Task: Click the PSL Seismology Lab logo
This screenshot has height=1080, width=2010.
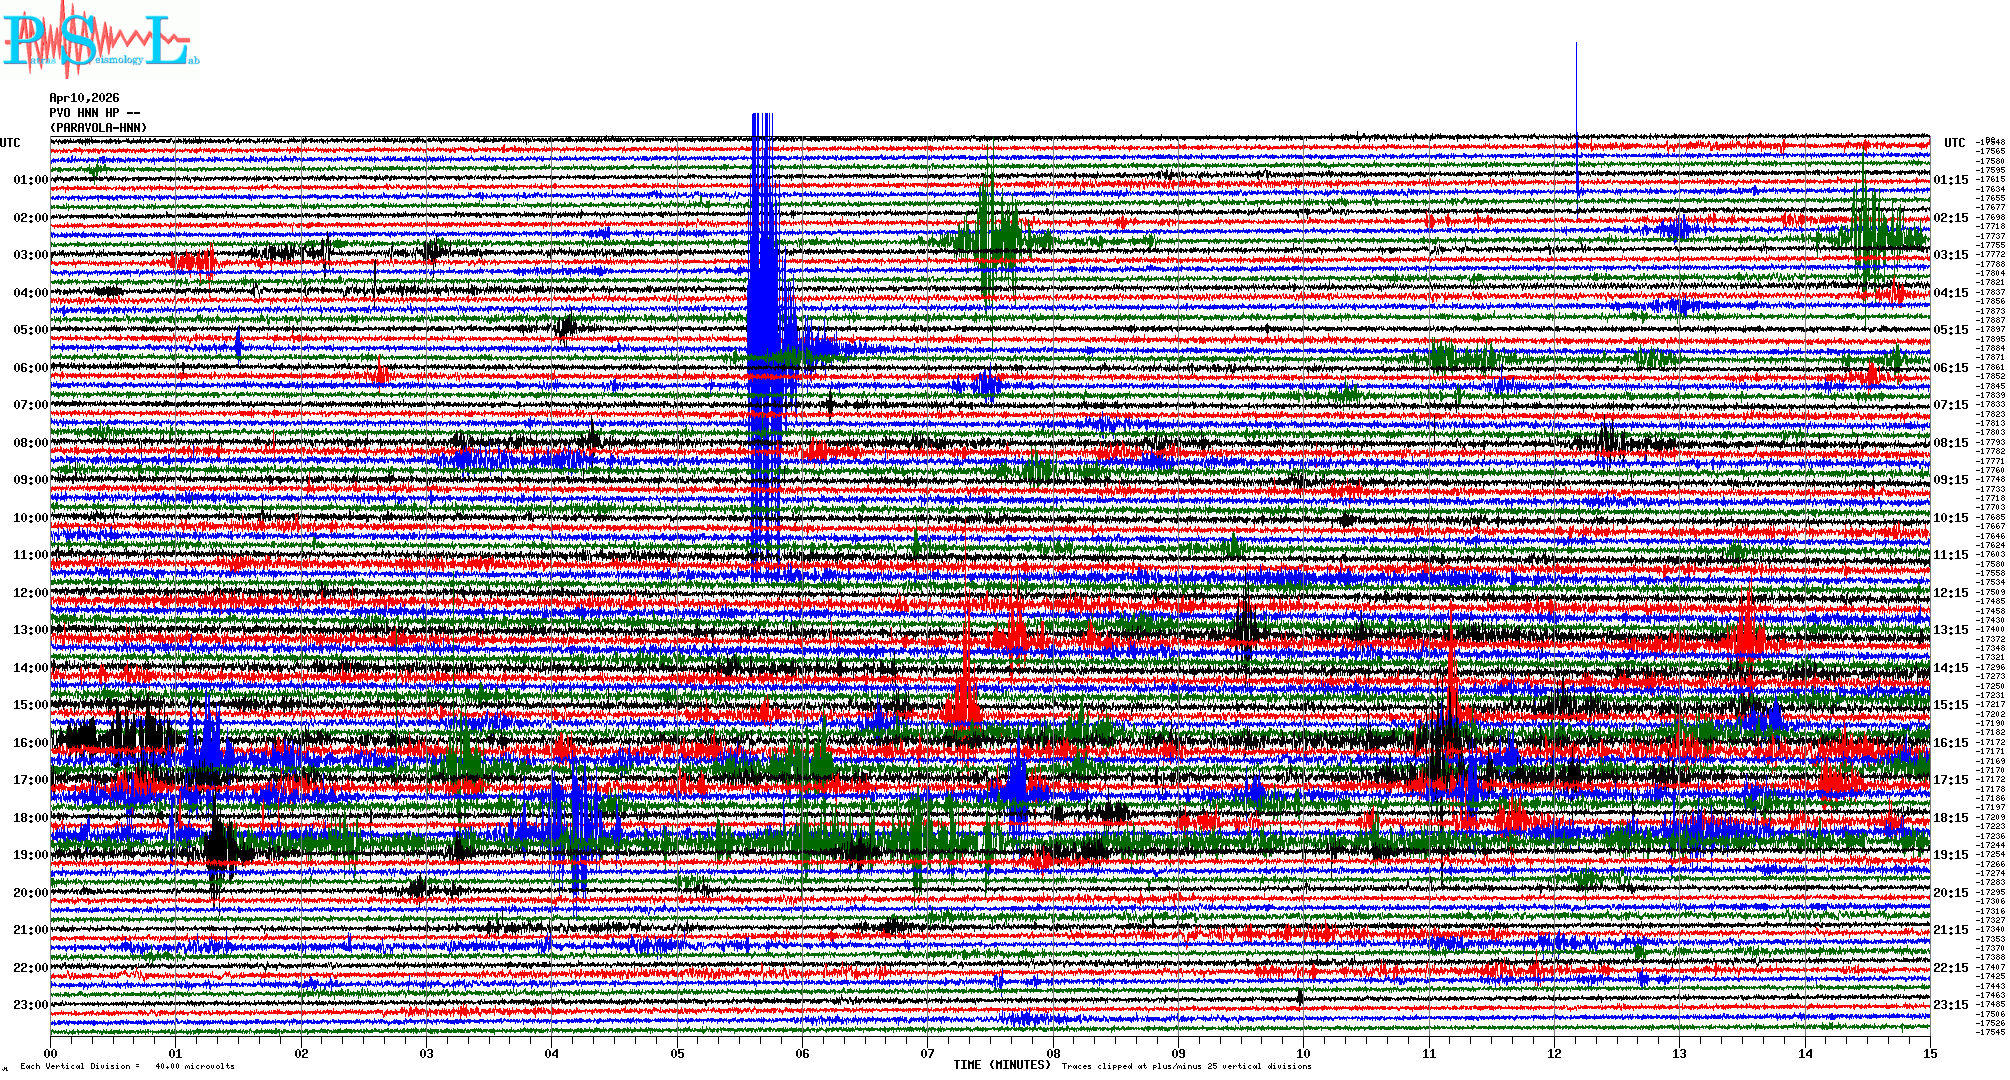Action: tap(100, 40)
